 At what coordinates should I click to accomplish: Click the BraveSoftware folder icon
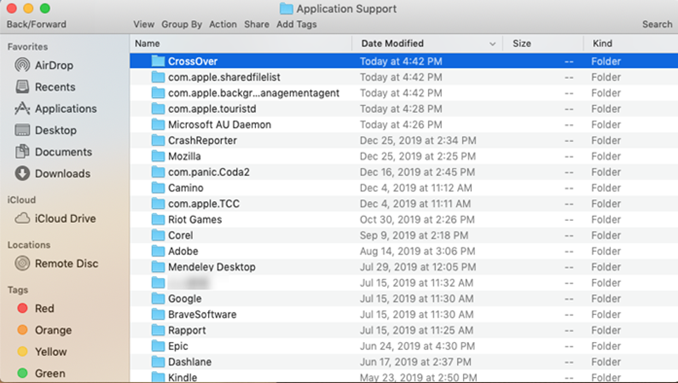tap(158, 314)
